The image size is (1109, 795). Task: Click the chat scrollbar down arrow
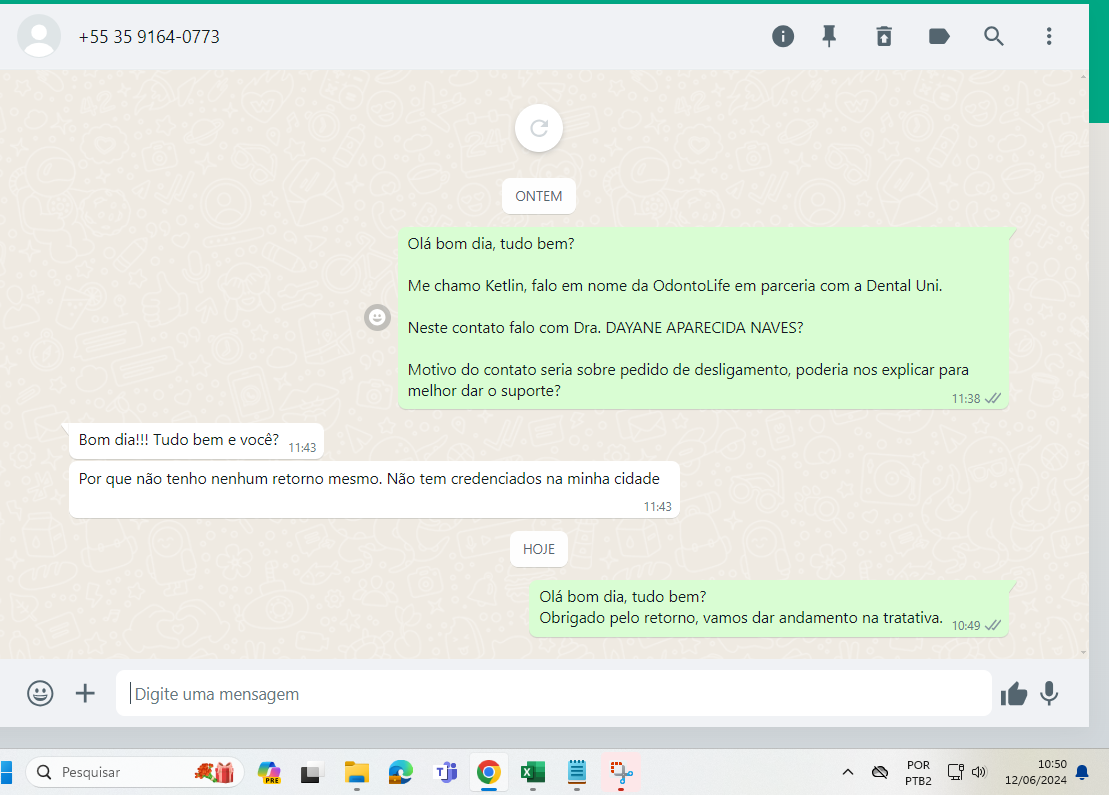point(1084,652)
